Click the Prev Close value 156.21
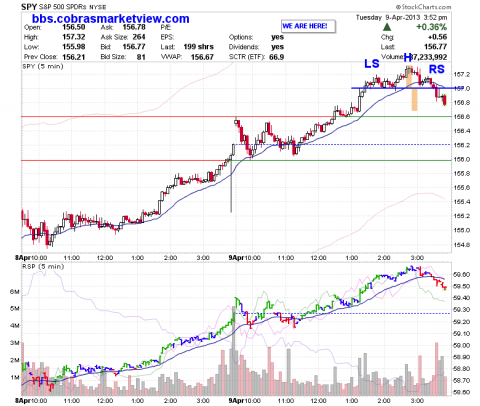480x406 pixels. [74, 57]
